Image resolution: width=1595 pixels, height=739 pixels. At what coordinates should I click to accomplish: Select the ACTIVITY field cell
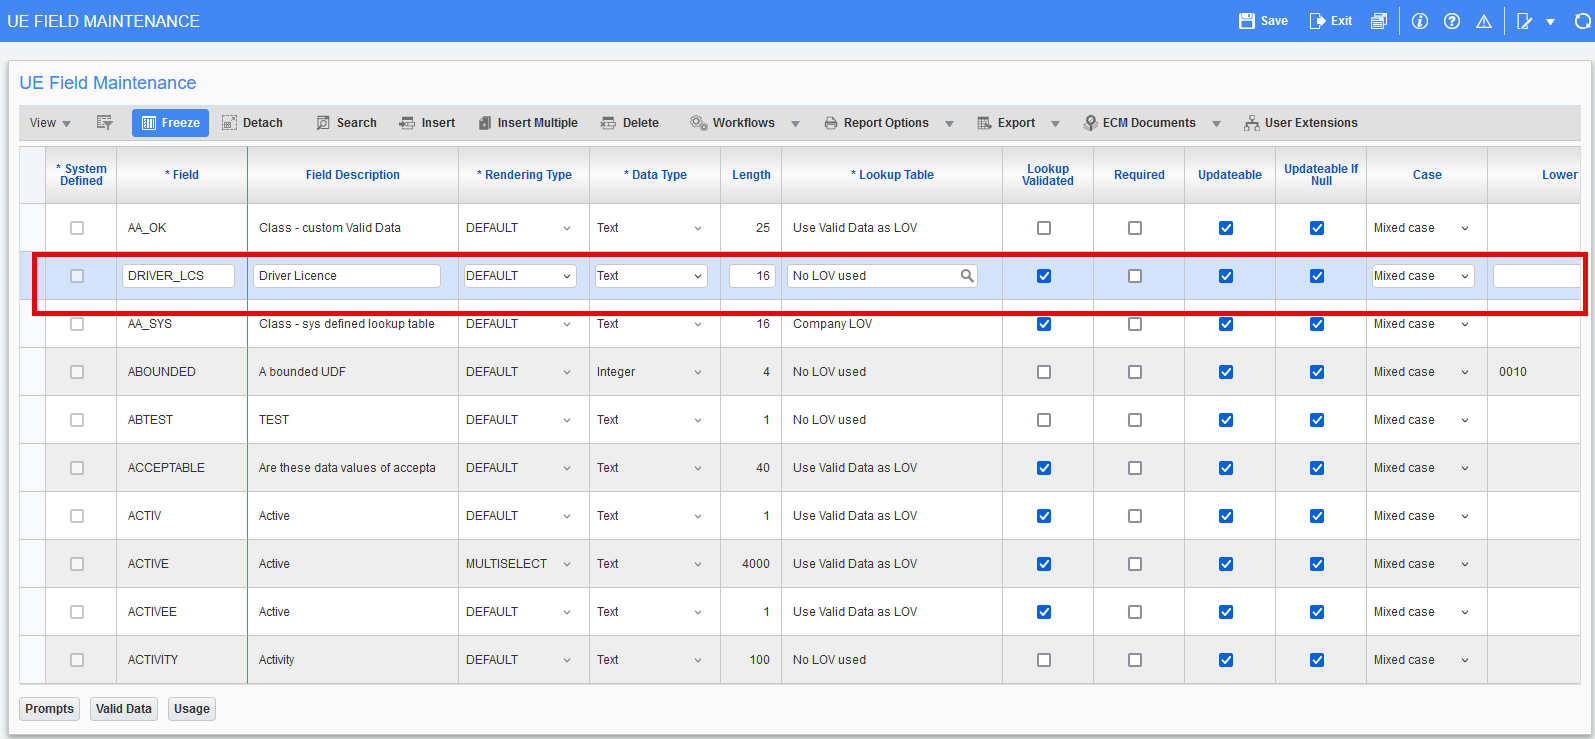(182, 660)
